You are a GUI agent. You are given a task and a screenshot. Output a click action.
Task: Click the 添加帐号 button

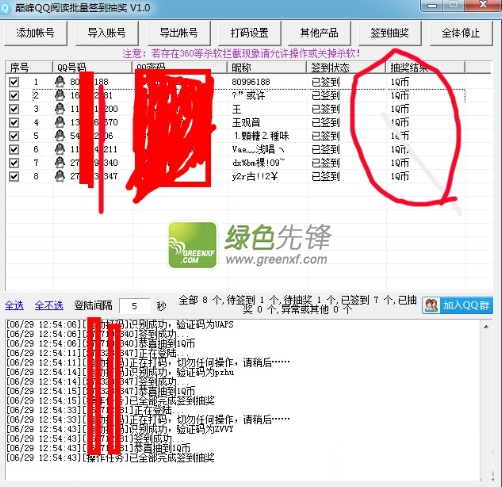point(36,33)
